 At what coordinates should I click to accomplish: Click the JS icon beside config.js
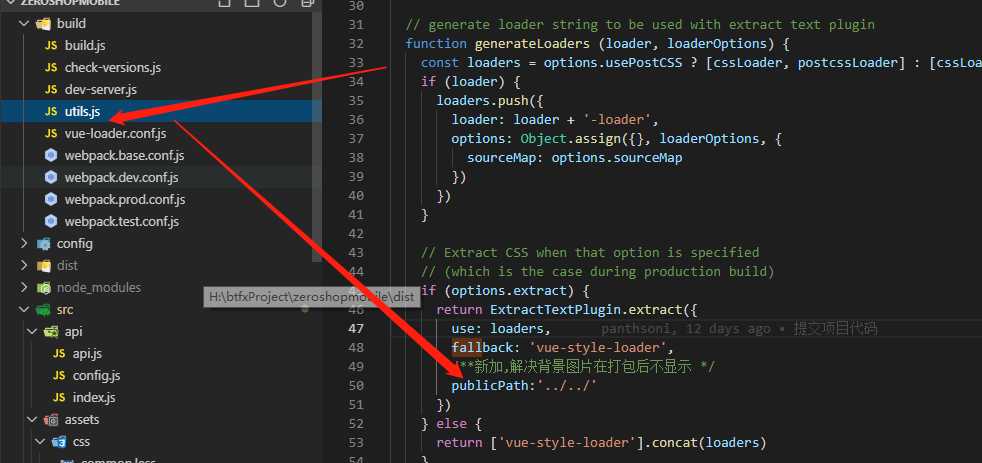tap(59, 375)
